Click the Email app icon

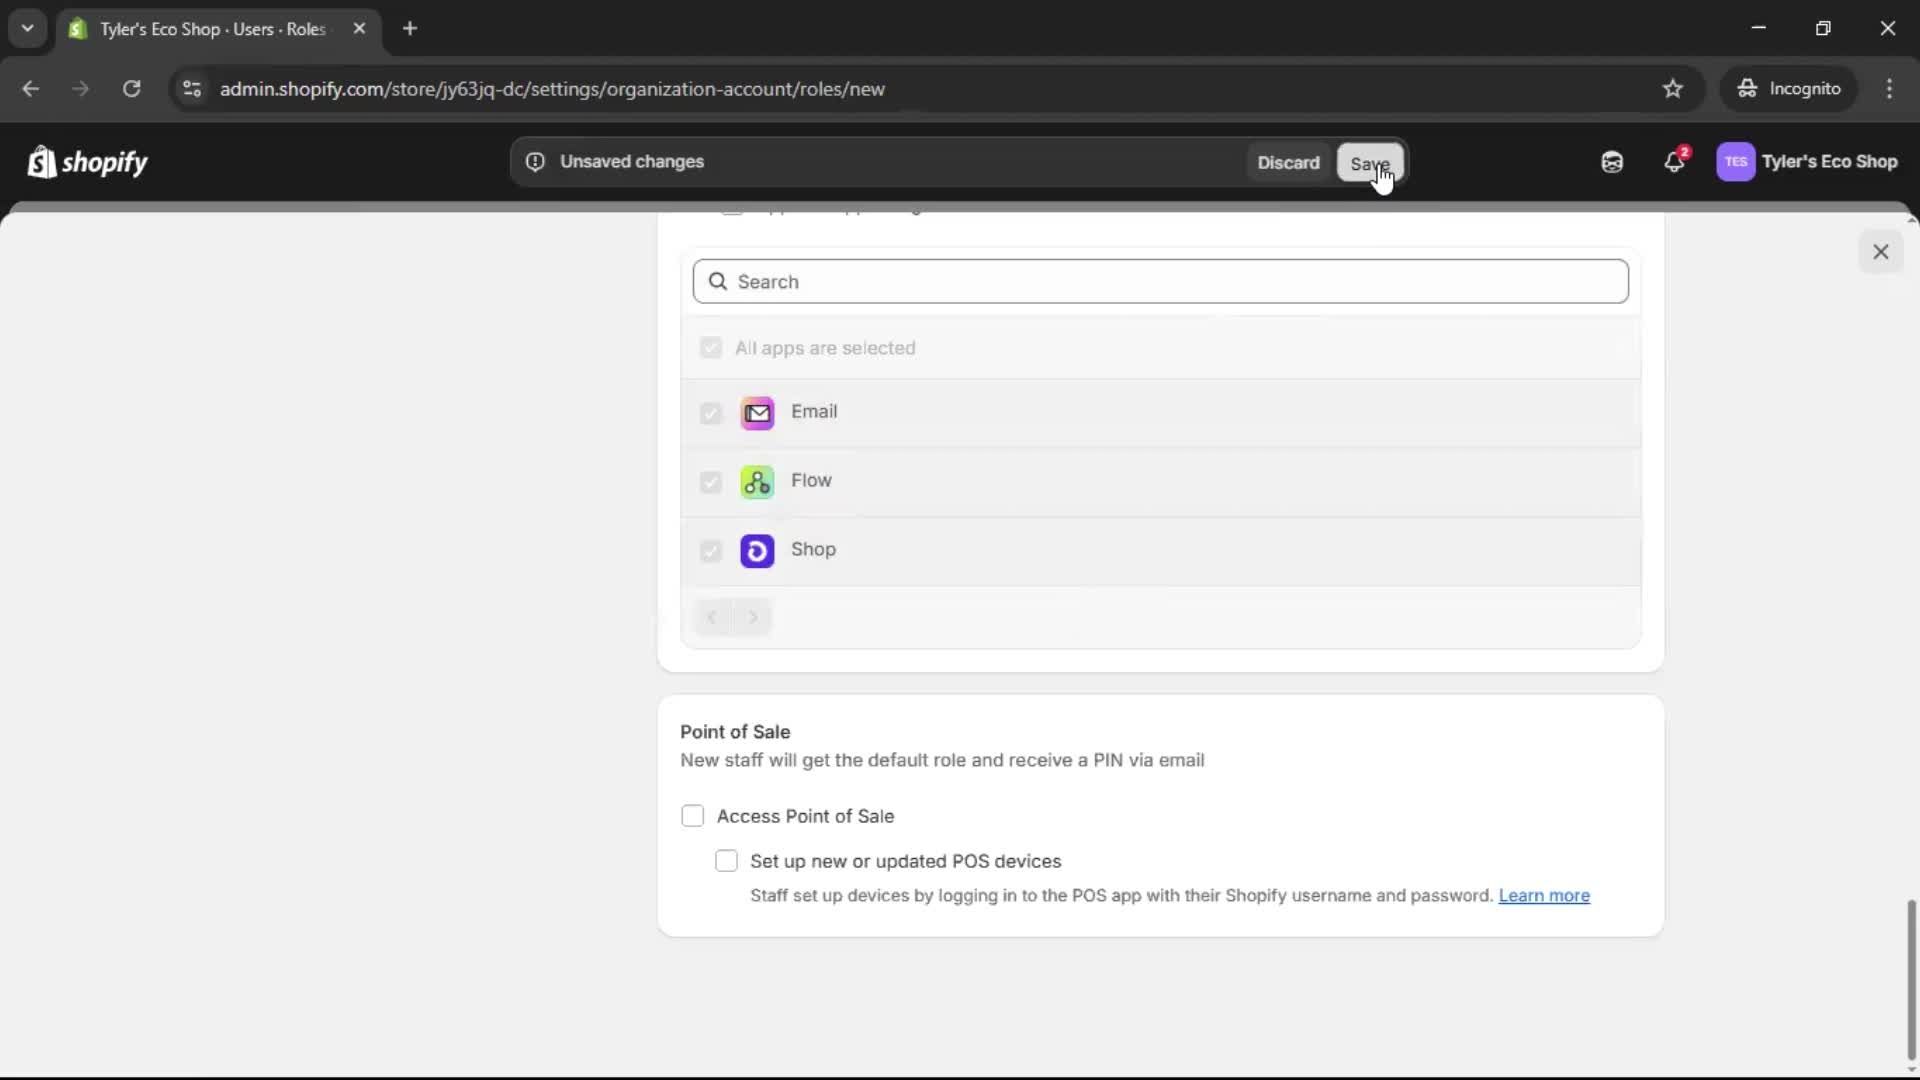pos(757,413)
